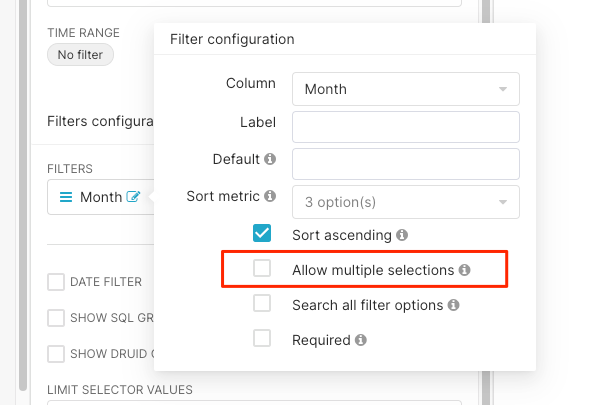The image size is (607, 405).
Task: Click info icon next to Allow multiple selections
Action: coord(465,270)
